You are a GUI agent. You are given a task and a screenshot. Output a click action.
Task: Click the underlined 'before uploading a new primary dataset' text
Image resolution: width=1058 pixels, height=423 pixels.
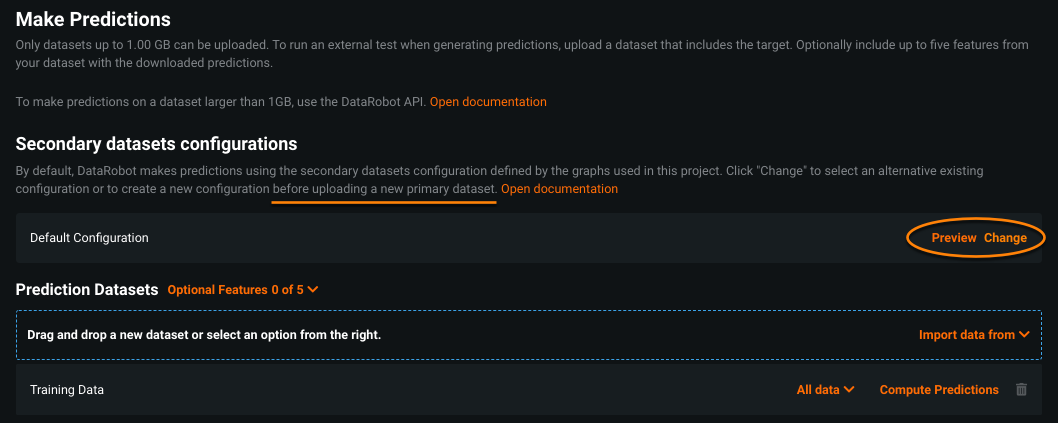pos(384,189)
